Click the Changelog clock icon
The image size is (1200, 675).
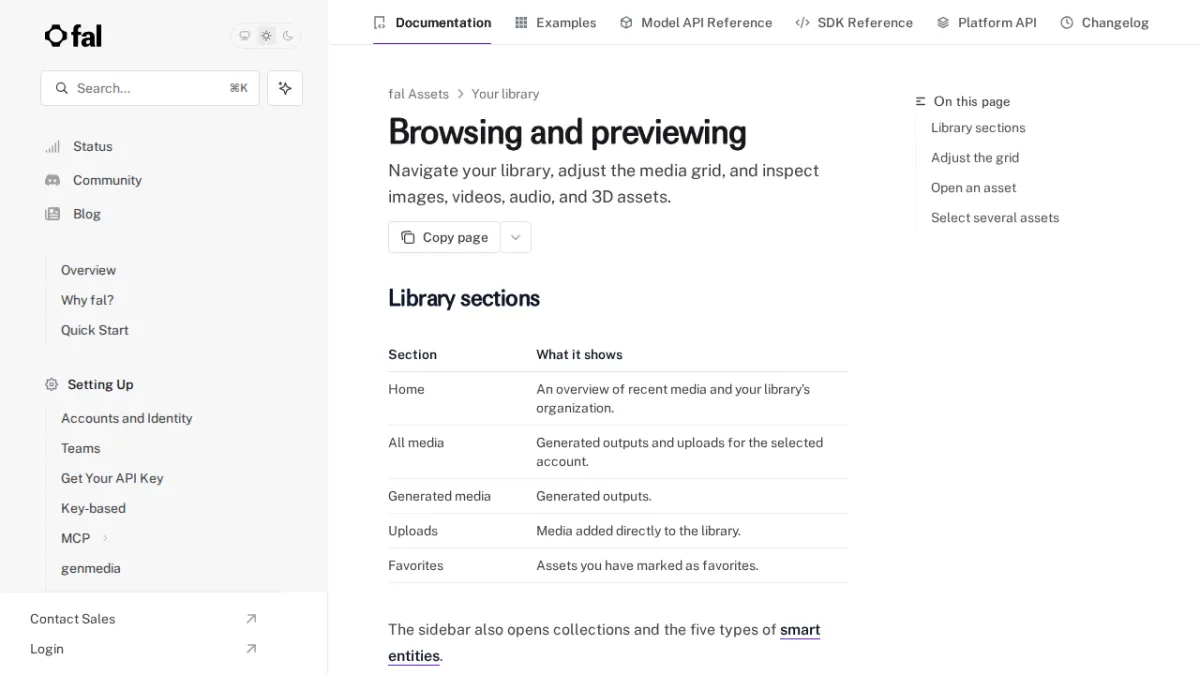click(x=1067, y=22)
